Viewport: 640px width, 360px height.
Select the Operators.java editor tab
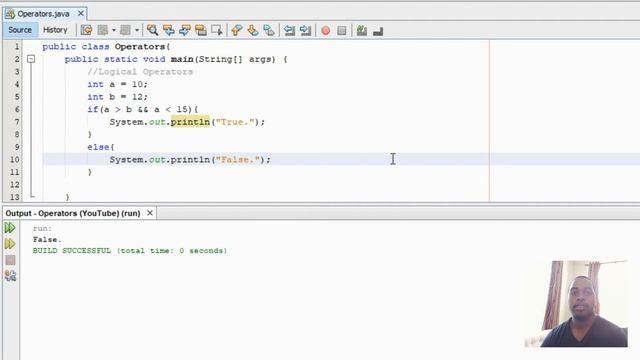[x=43, y=14]
